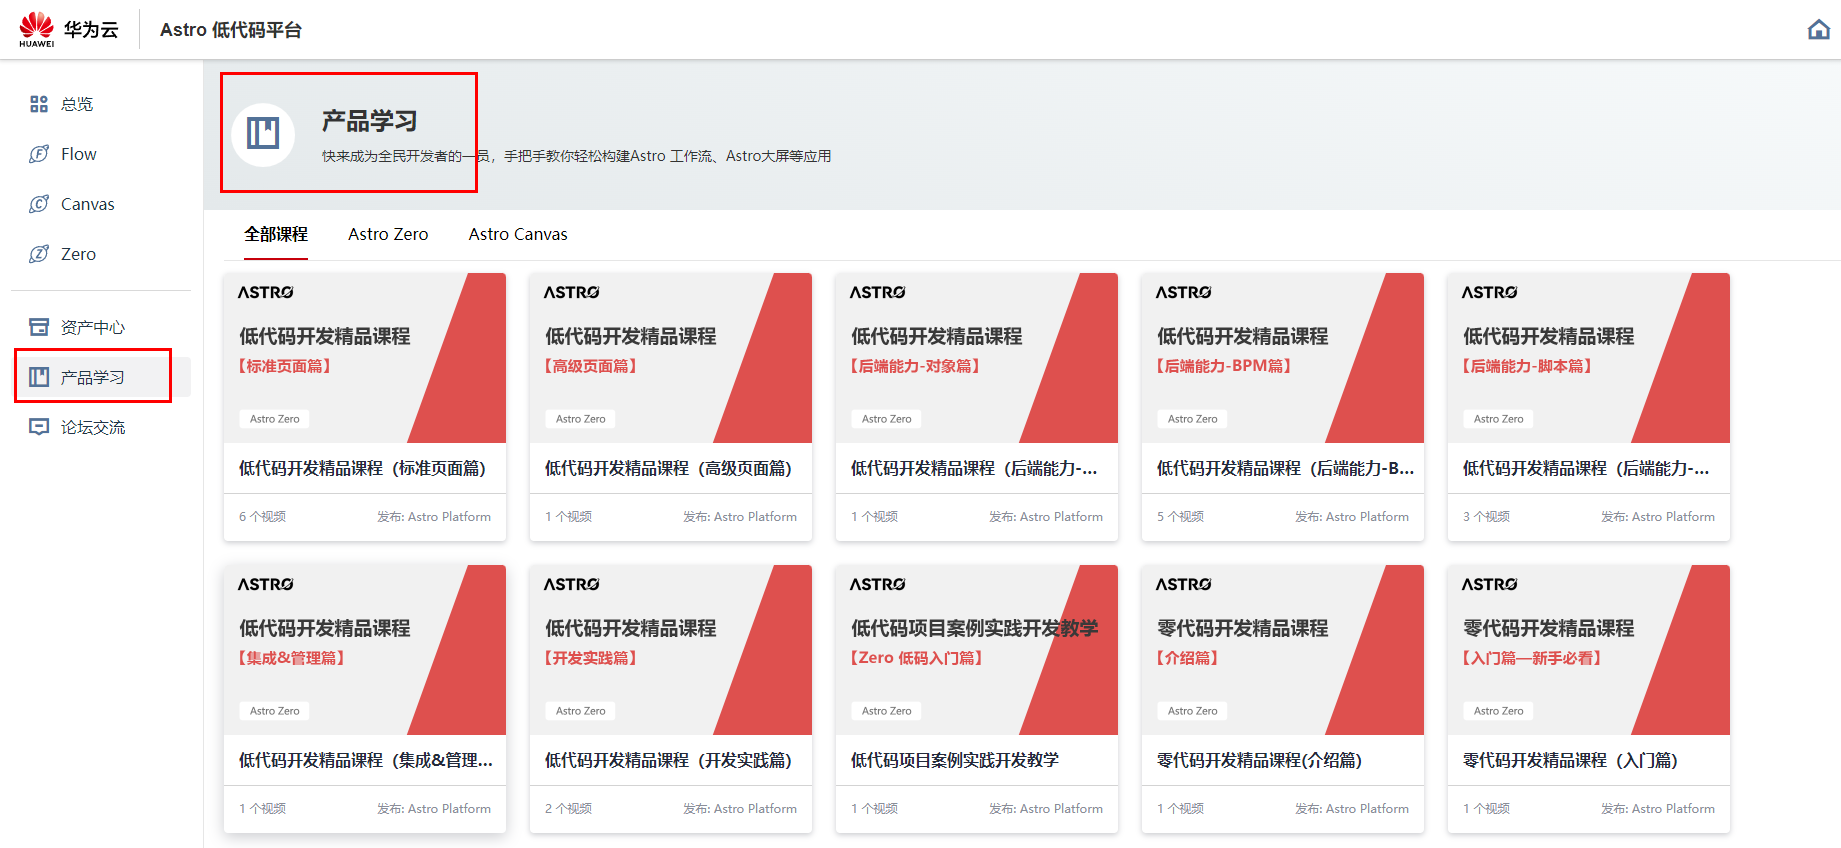Open 资产中心 menu item
This screenshot has height=848, width=1841.
93,327
